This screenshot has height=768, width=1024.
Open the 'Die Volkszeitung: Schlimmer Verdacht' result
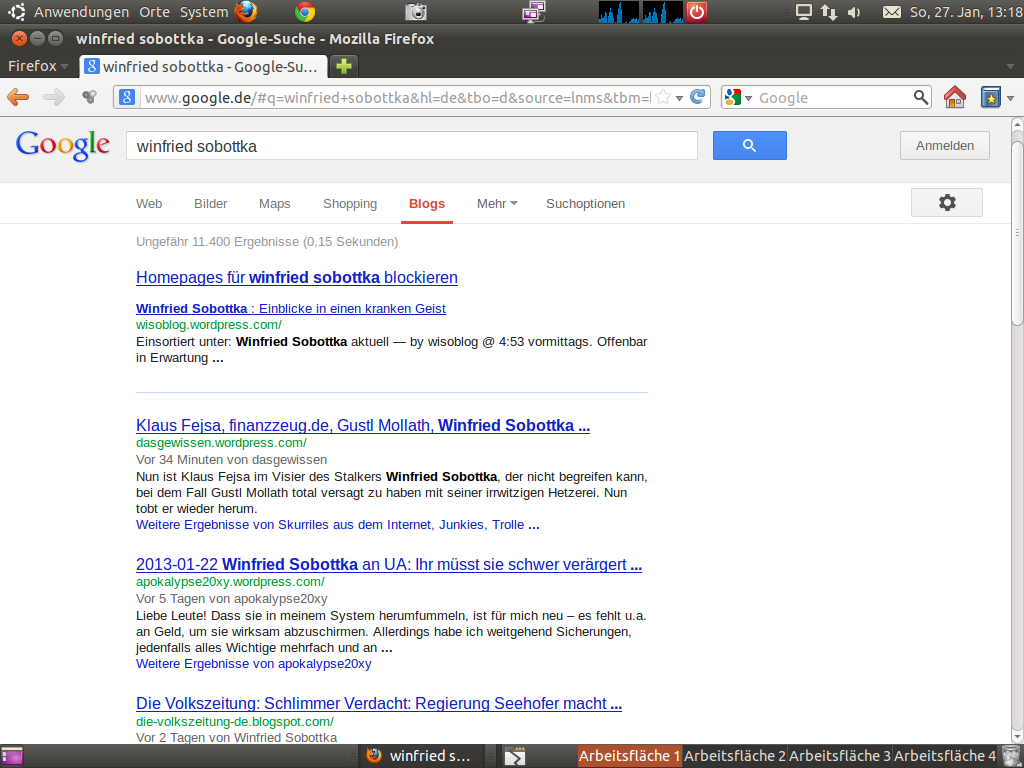pyautogui.click(x=379, y=704)
